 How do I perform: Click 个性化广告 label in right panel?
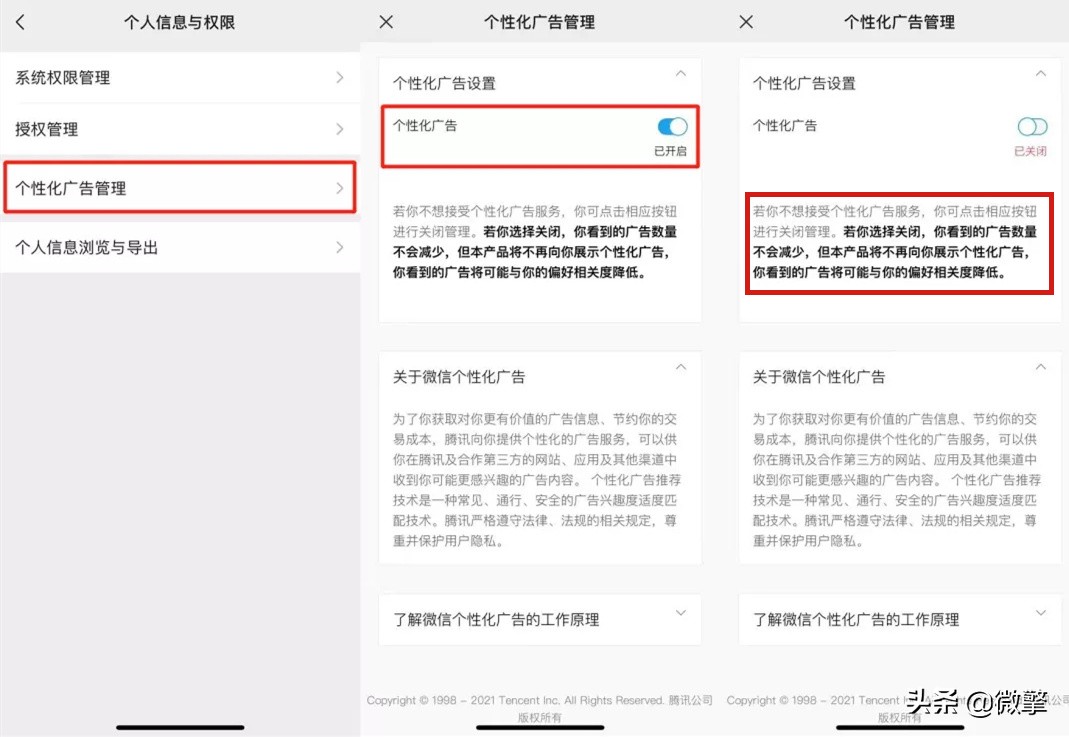785,125
